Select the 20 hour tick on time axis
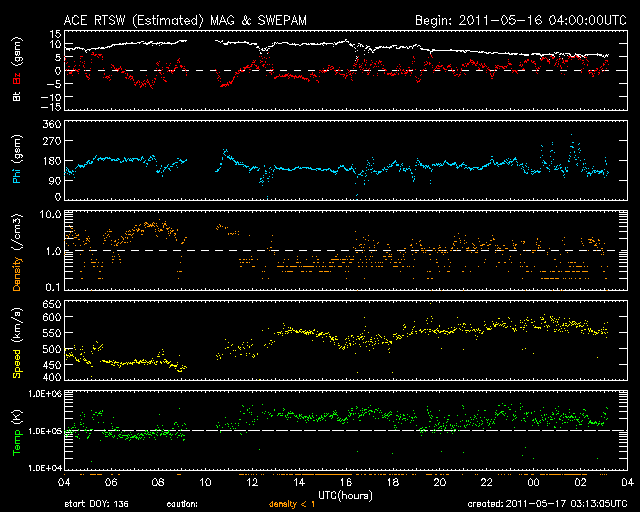The height and width of the screenshot is (512, 640). [440, 481]
